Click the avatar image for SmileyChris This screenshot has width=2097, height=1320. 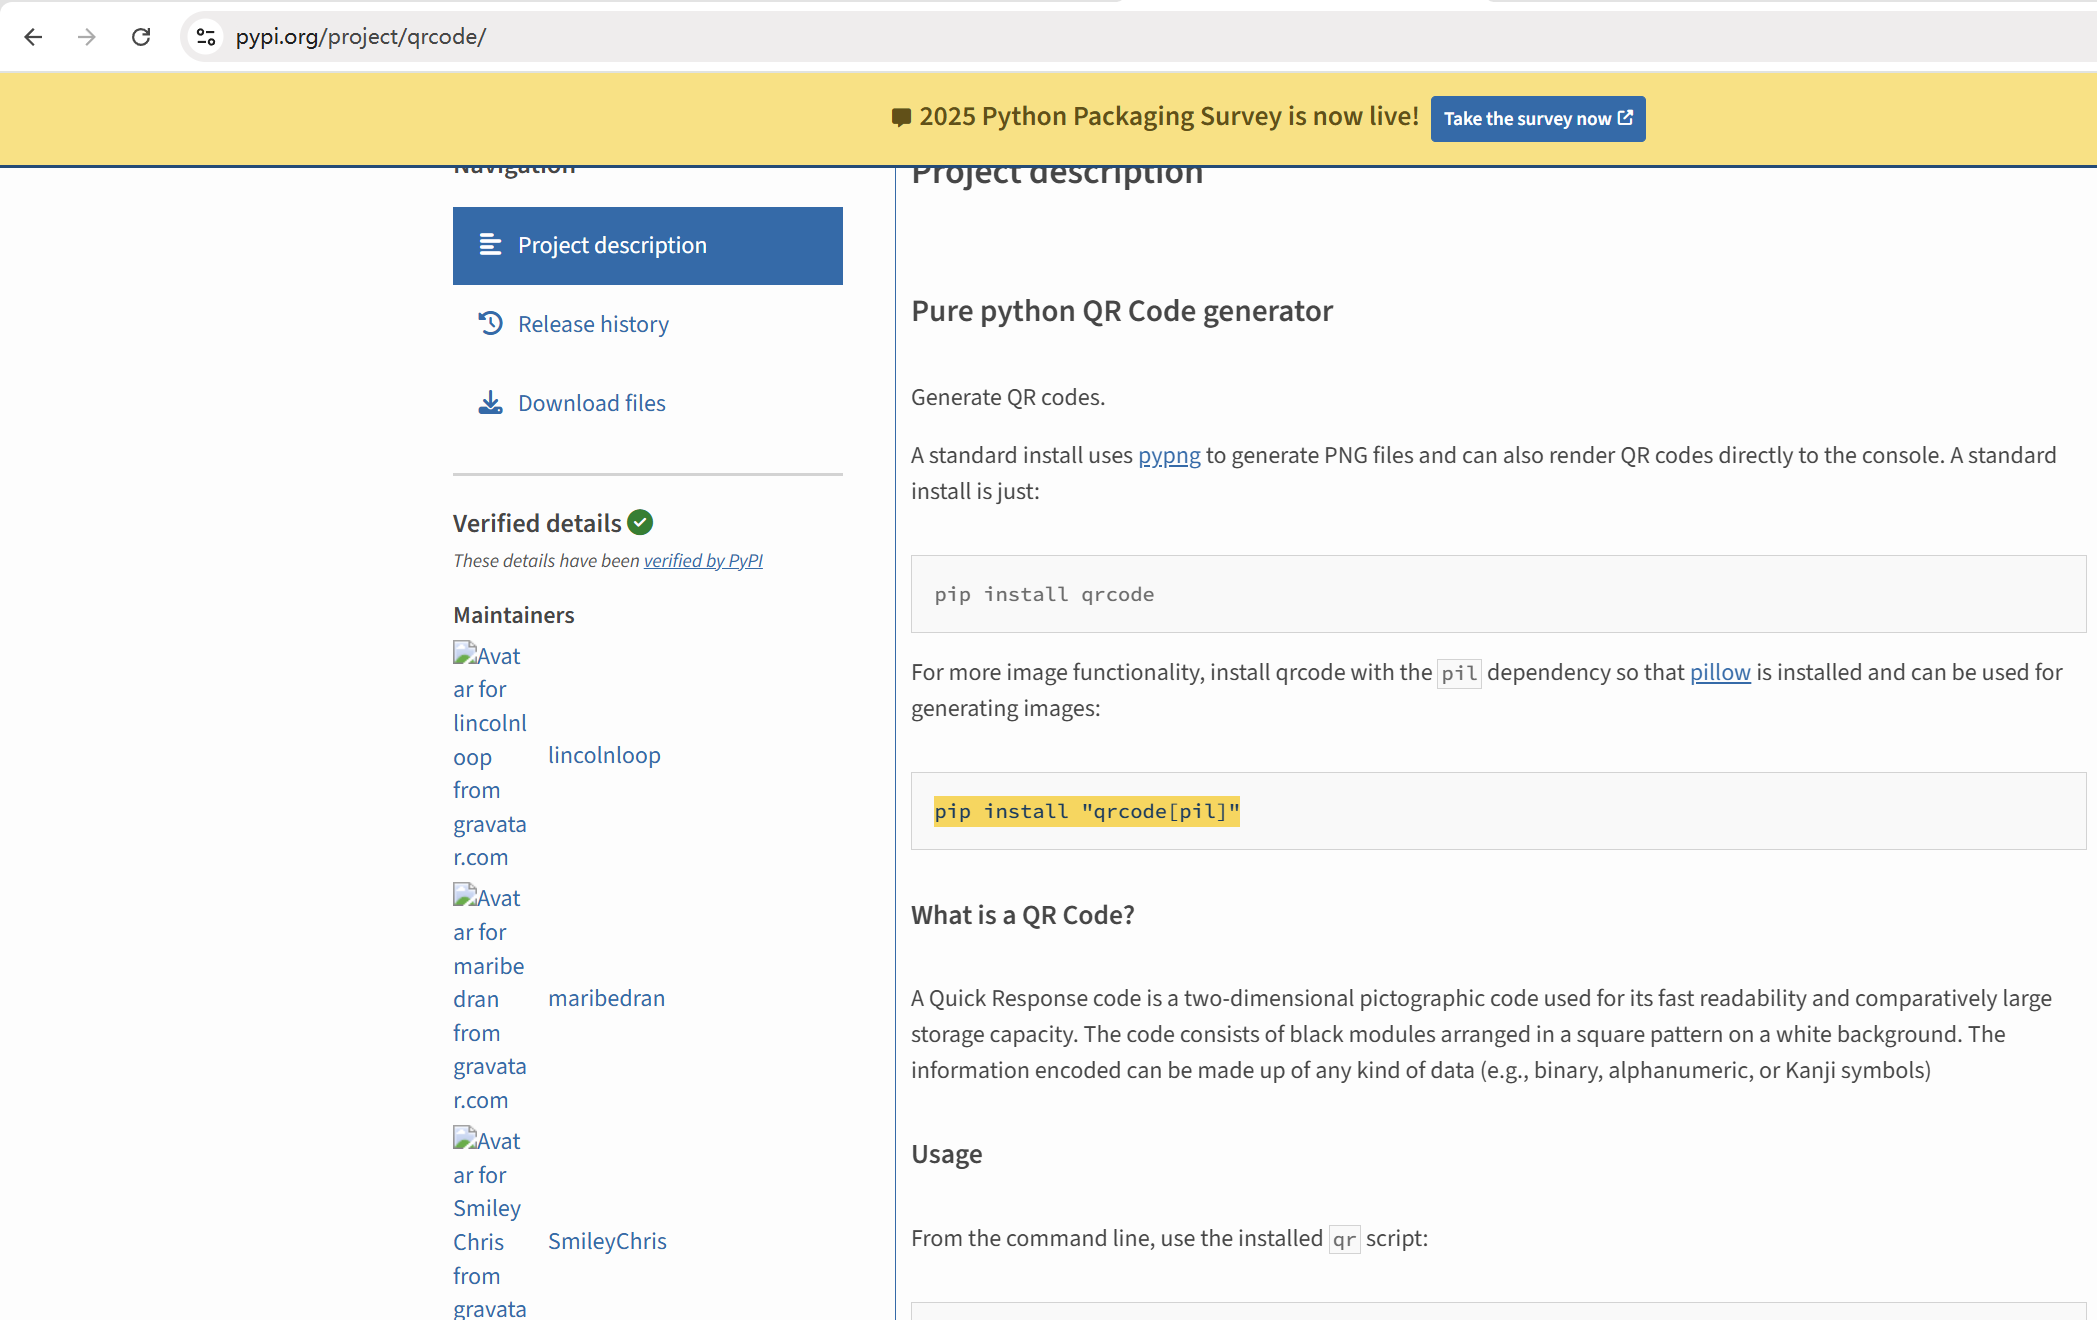[490, 1224]
